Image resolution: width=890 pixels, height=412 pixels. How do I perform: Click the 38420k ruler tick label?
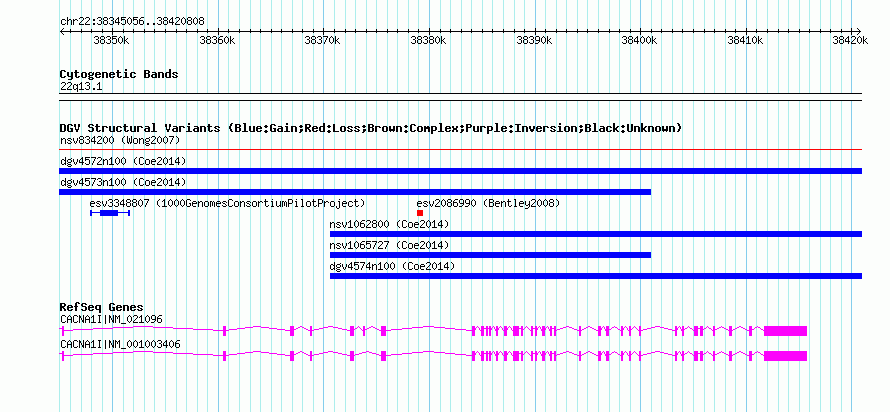coord(850,40)
